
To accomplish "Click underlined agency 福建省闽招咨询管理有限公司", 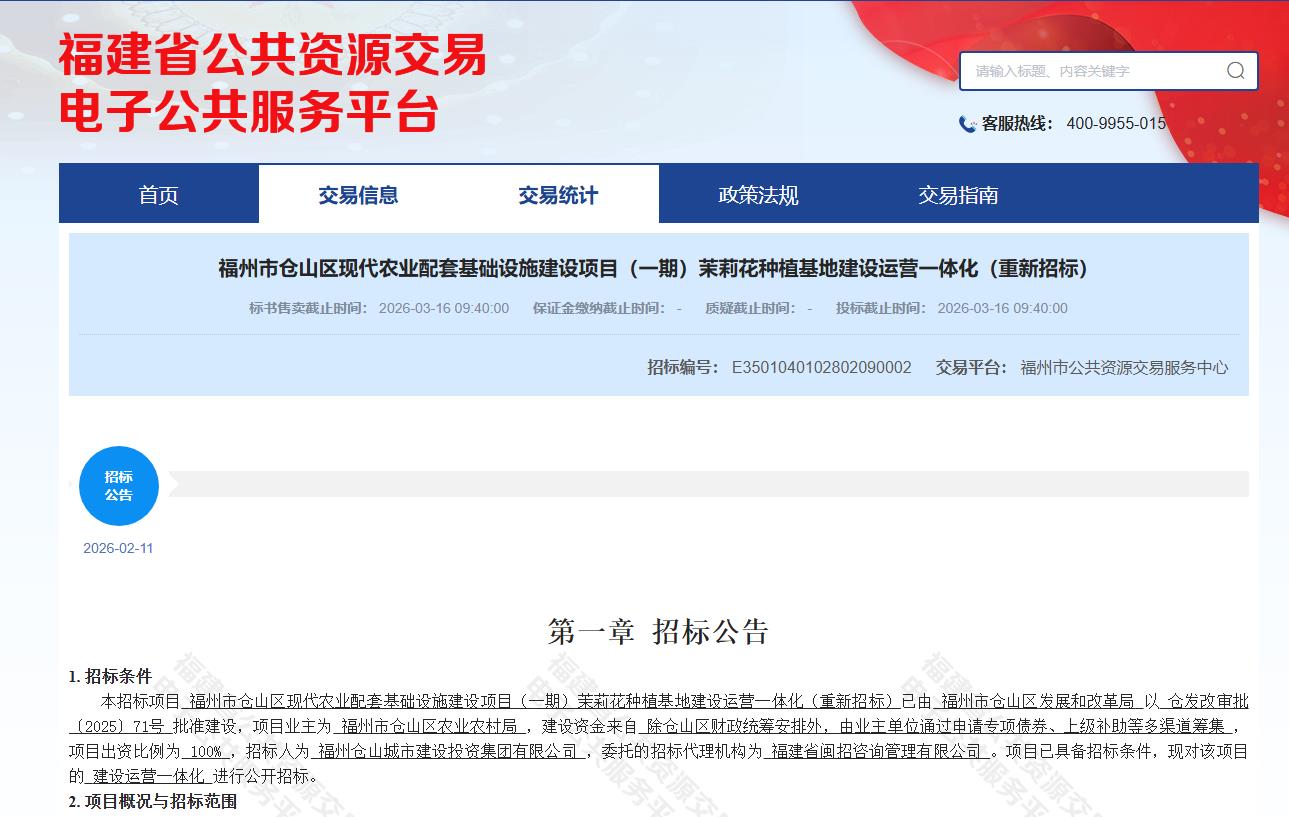I will pos(877,751).
